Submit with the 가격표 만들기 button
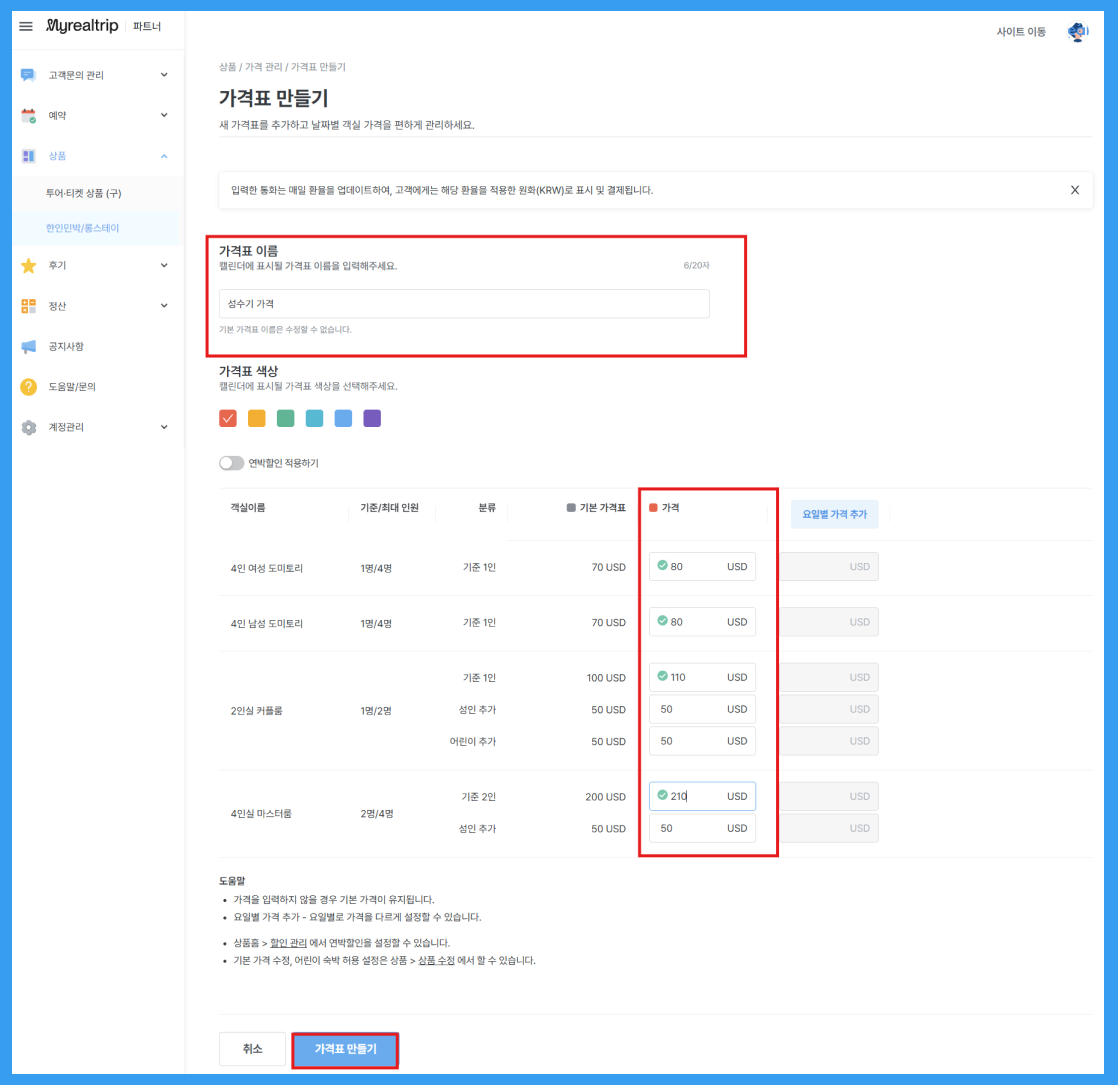 (345, 1050)
